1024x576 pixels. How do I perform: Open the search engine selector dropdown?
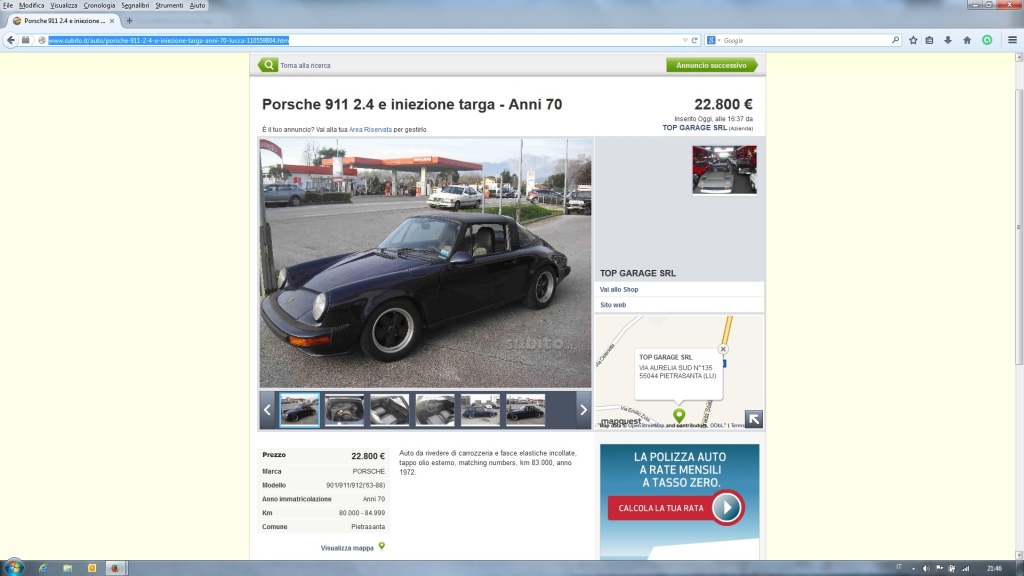point(714,40)
